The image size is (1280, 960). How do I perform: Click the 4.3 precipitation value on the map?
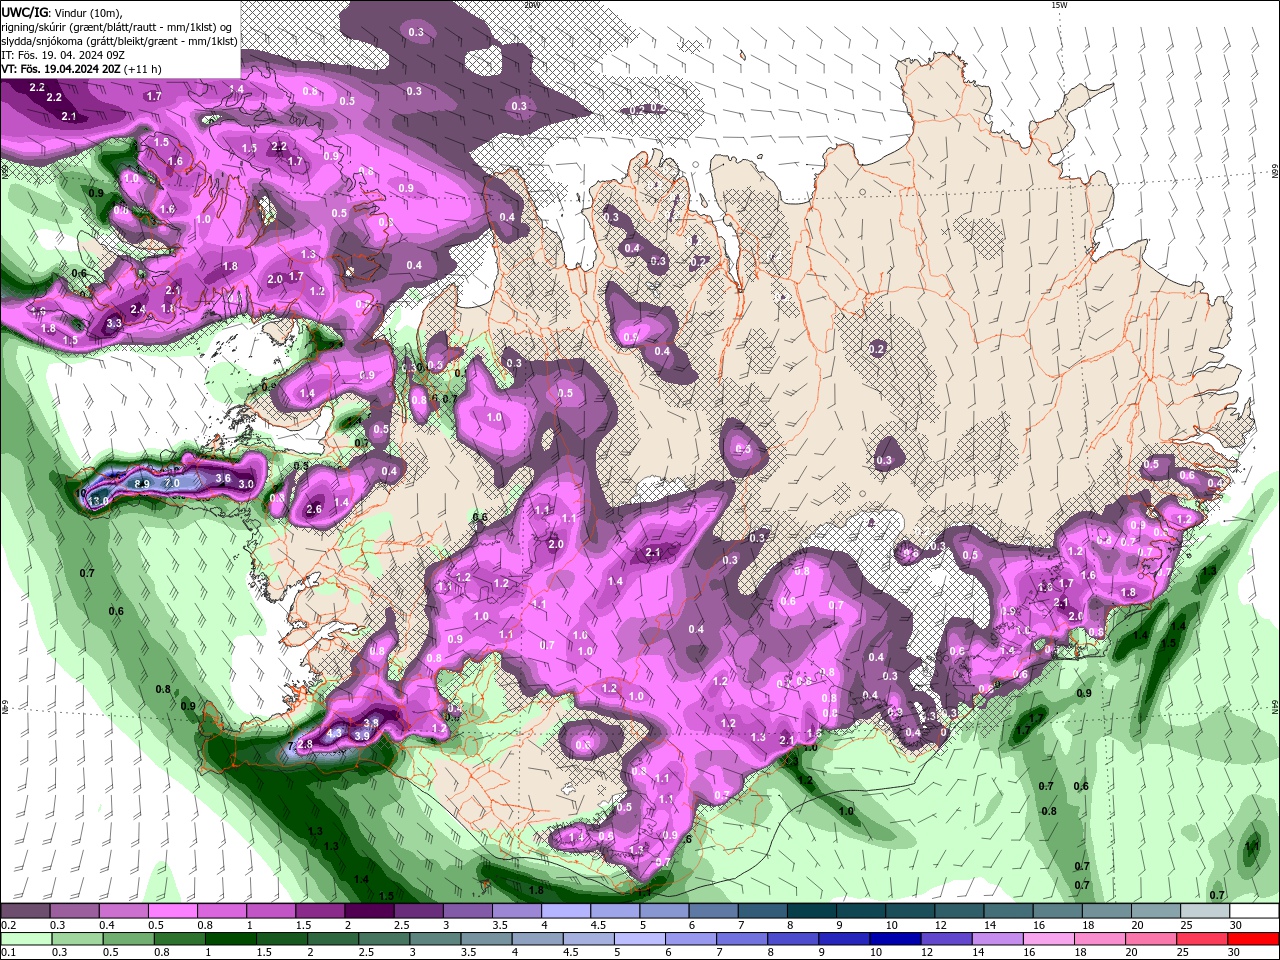click(335, 733)
